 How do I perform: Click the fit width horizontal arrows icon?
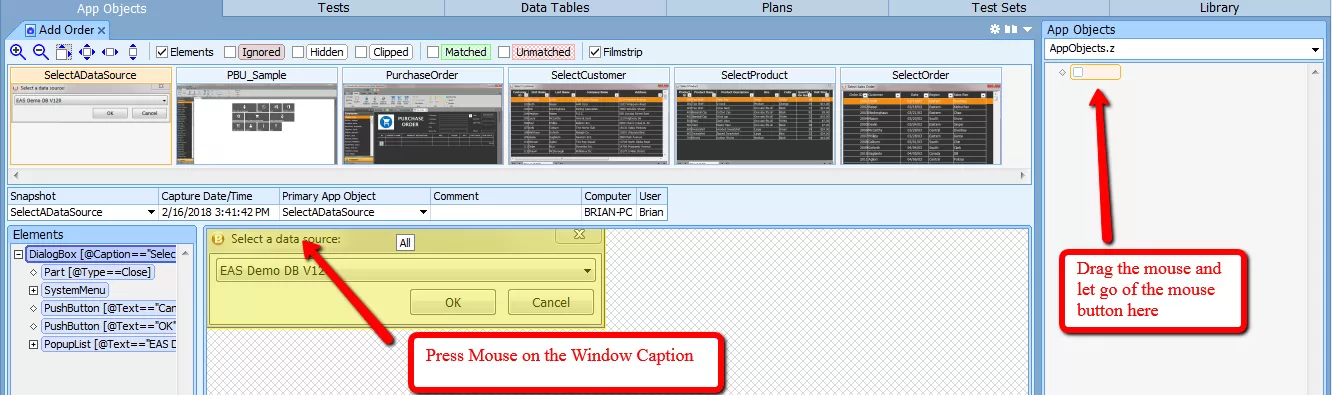tap(110, 52)
